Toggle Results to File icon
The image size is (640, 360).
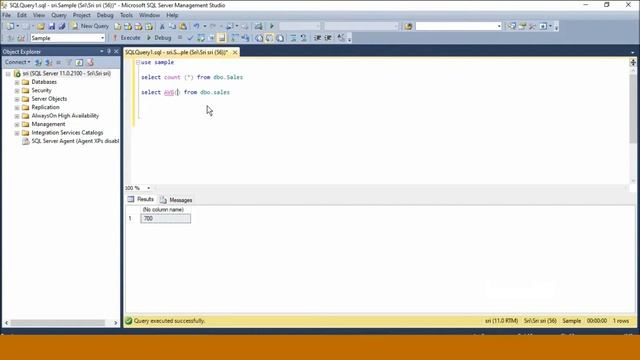[280, 38]
